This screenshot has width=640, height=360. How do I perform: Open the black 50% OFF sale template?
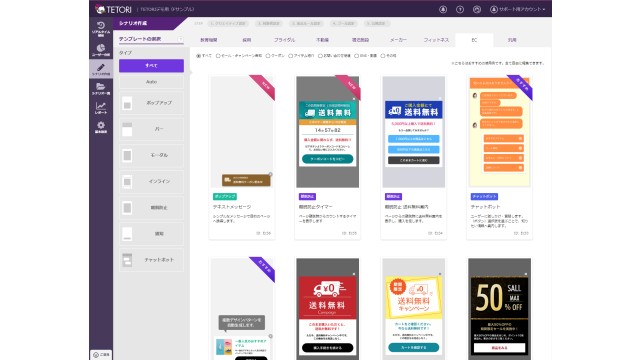click(x=500, y=309)
